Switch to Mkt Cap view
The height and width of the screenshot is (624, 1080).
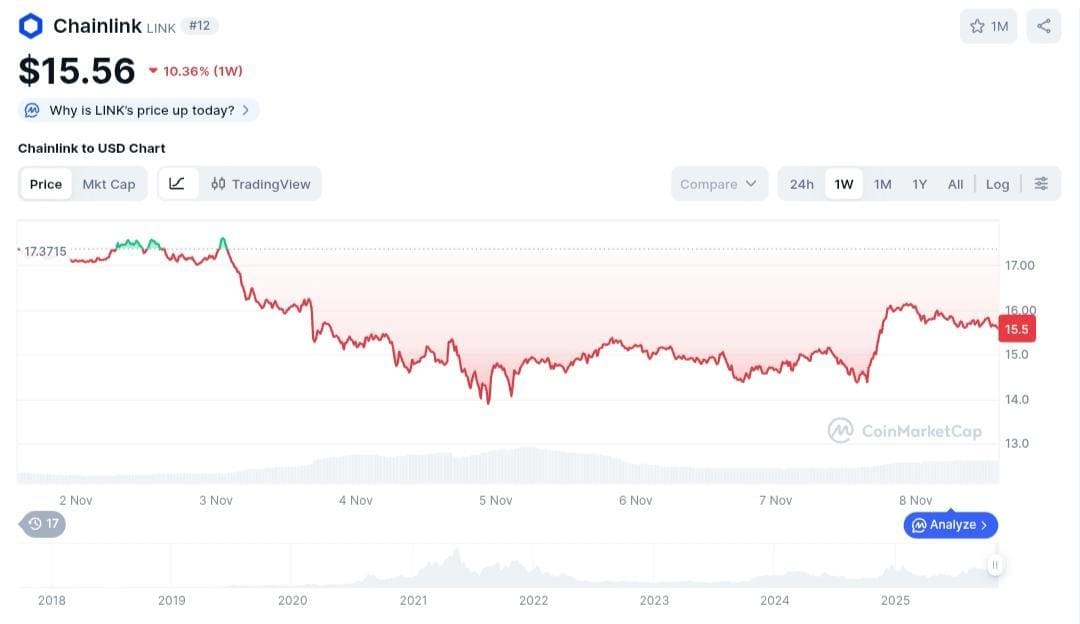pyautogui.click(x=109, y=184)
